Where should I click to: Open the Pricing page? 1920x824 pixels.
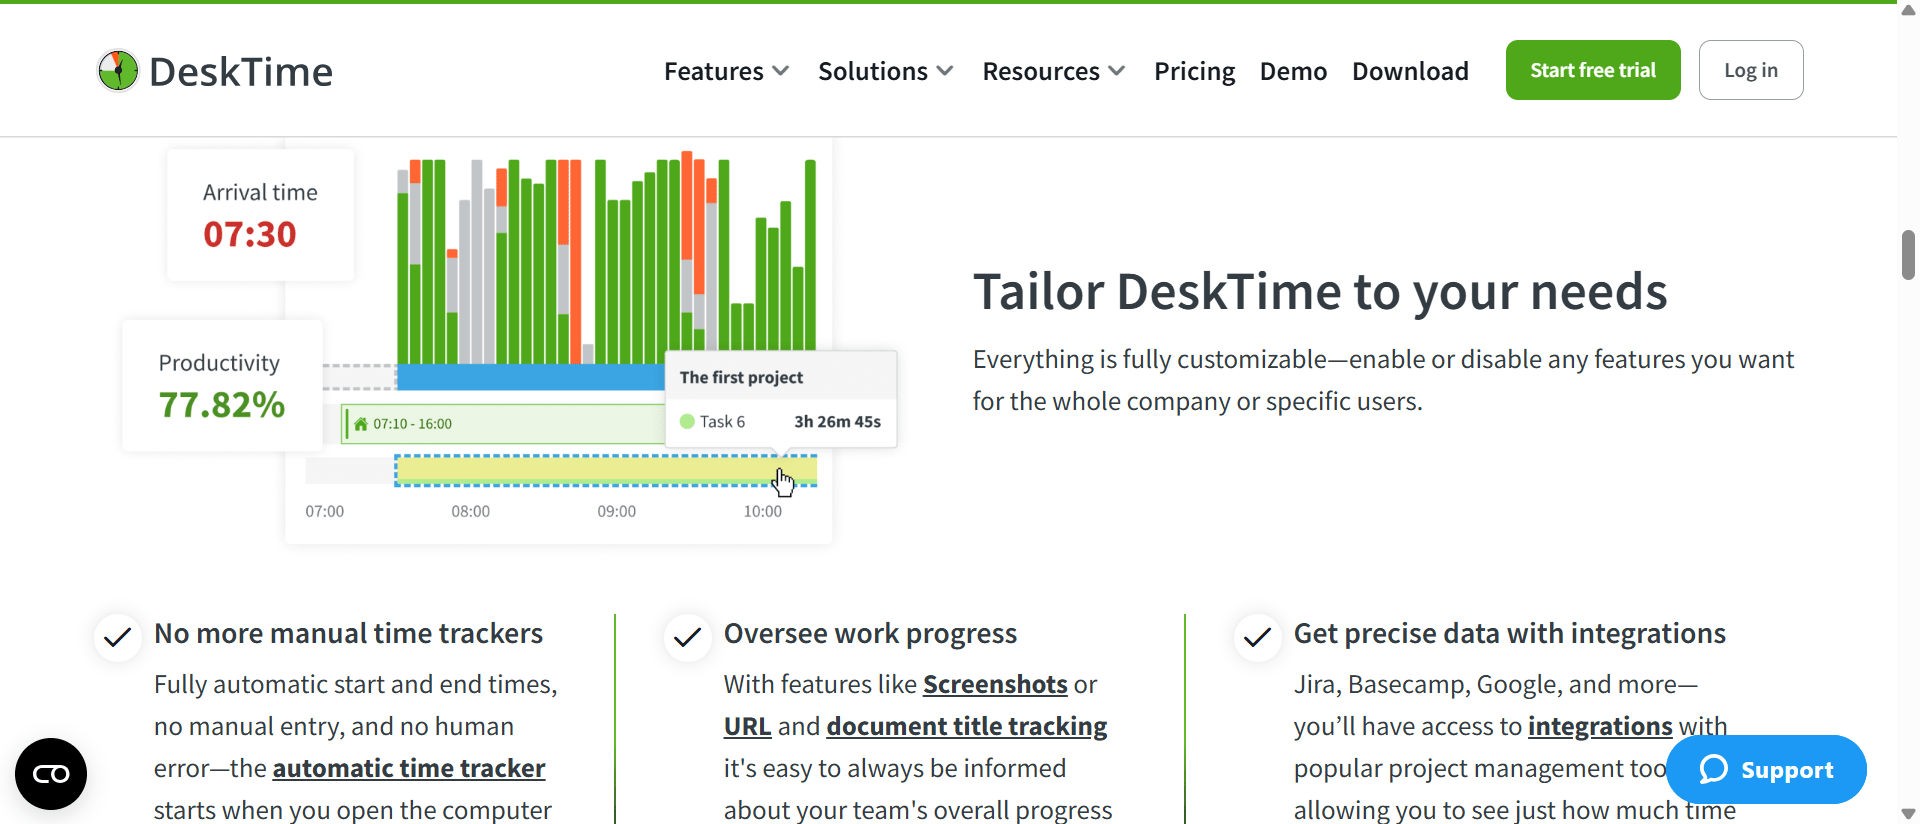1194,71
